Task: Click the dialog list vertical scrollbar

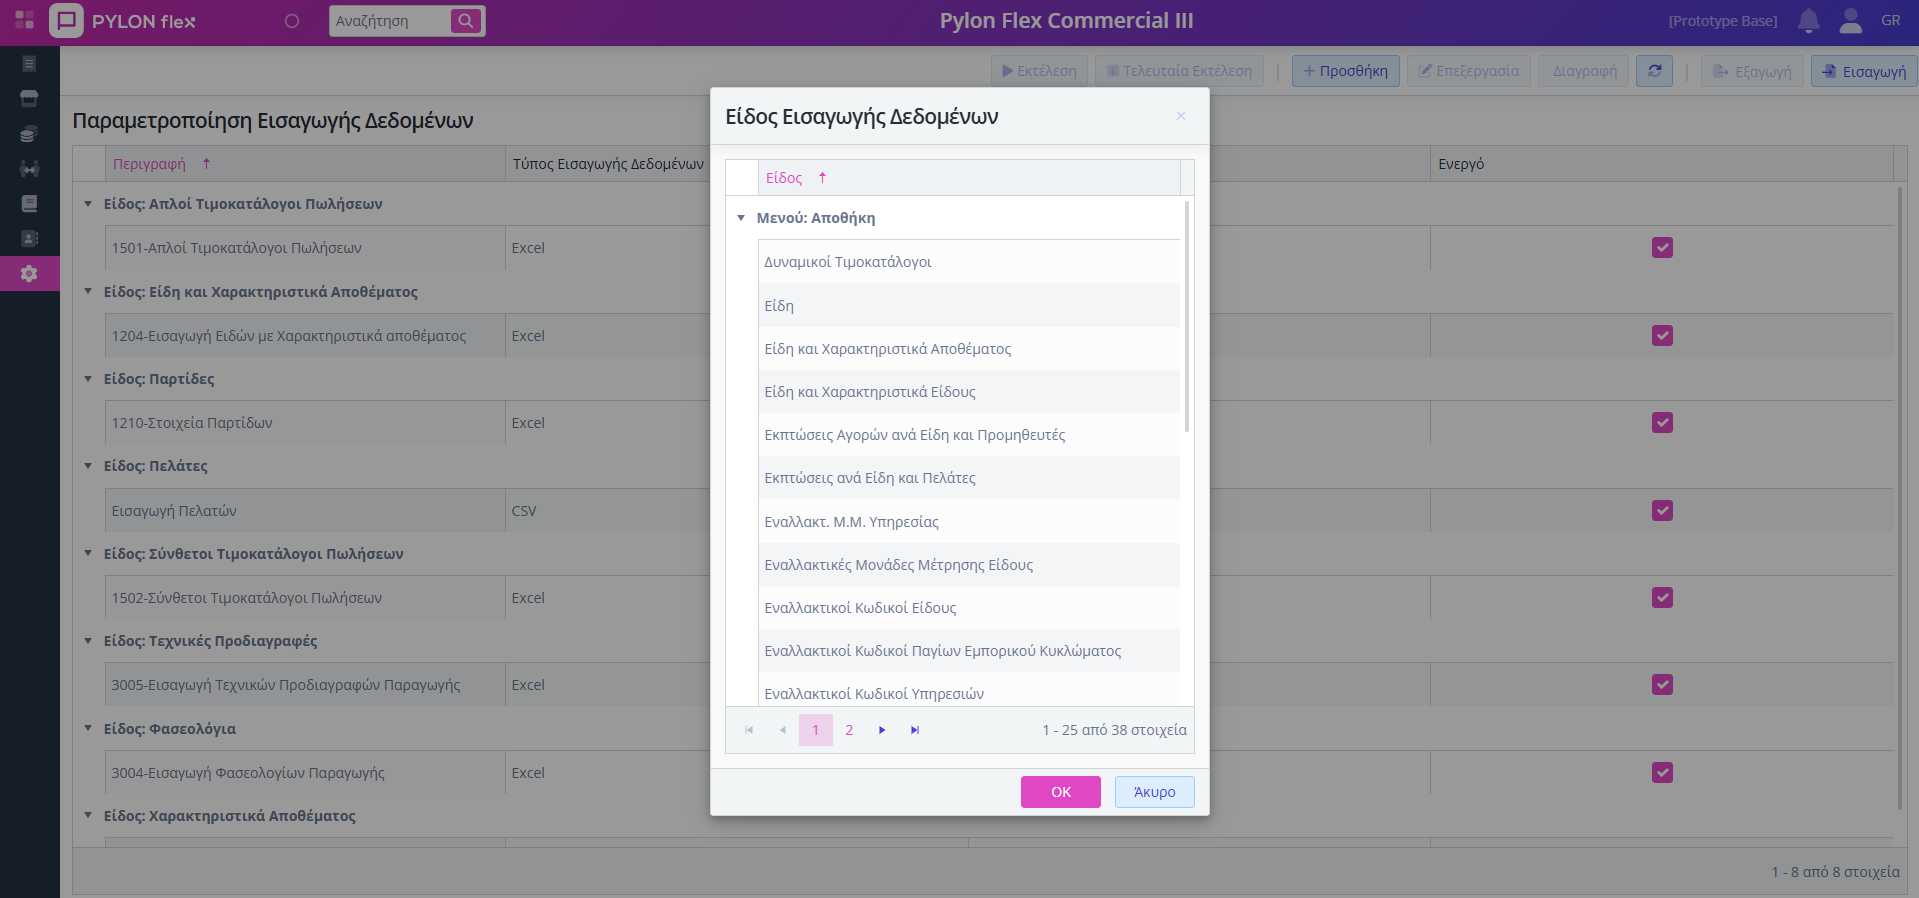Action: [x=1187, y=320]
